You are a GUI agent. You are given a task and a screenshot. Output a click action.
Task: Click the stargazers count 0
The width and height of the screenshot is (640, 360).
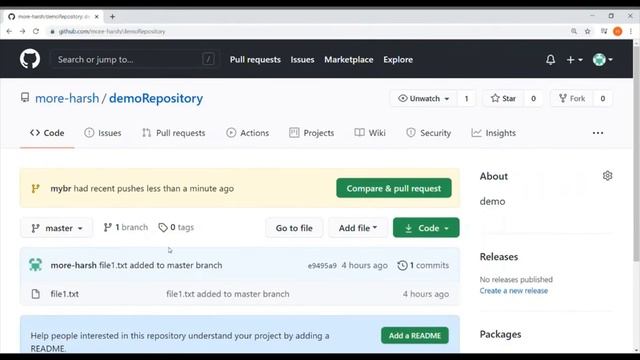click(x=533, y=98)
